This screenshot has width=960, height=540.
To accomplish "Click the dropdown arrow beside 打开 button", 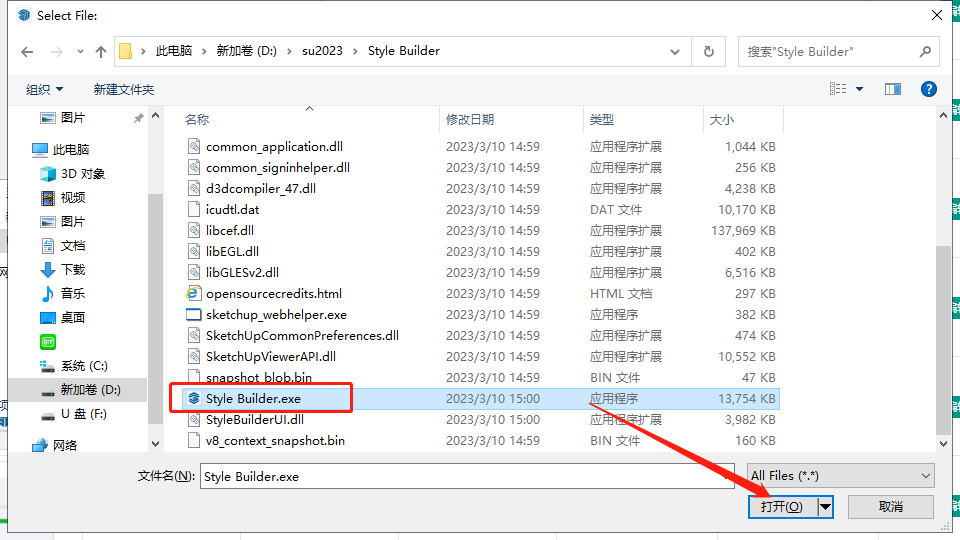I will [825, 507].
